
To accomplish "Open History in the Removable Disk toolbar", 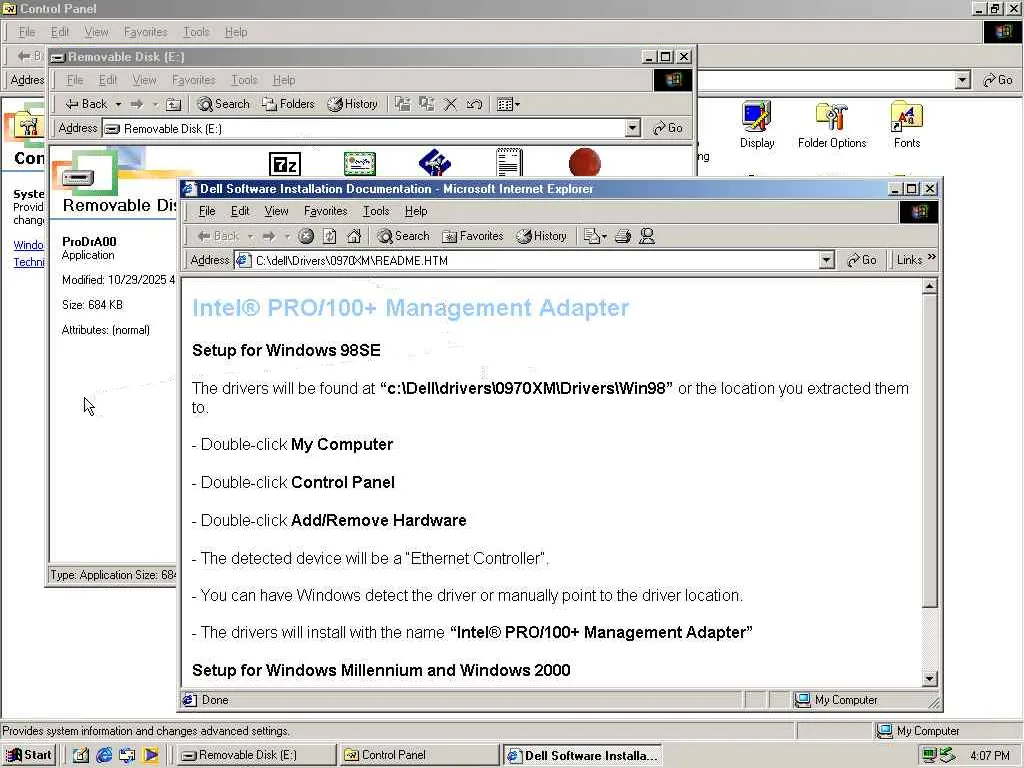I will coord(353,104).
